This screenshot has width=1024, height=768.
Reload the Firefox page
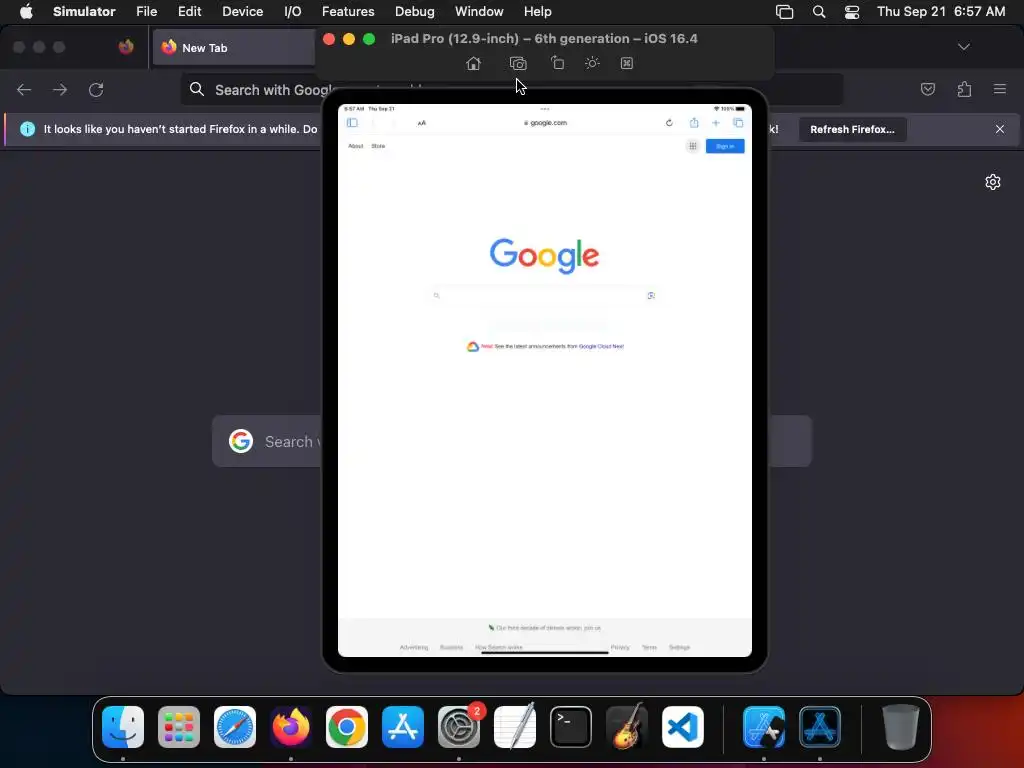pos(96,89)
